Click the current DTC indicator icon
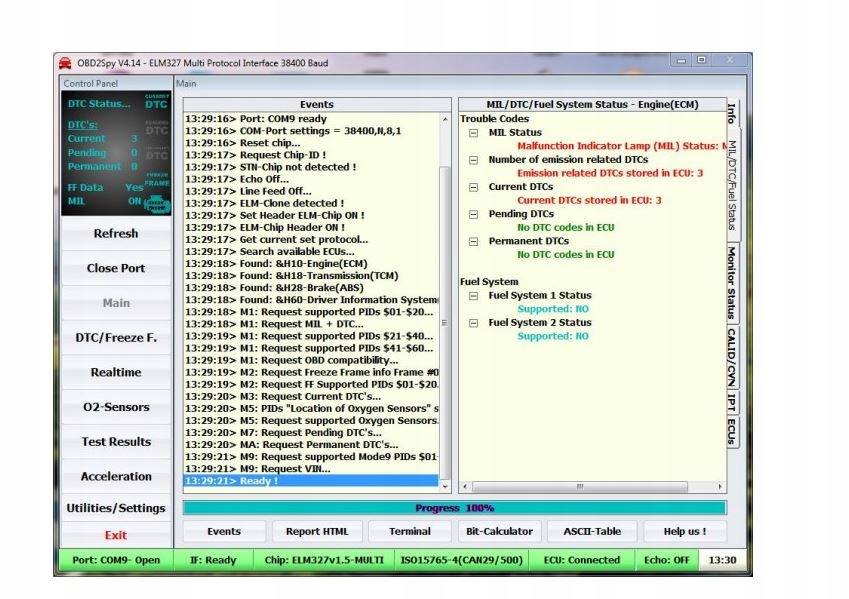 (x=156, y=101)
